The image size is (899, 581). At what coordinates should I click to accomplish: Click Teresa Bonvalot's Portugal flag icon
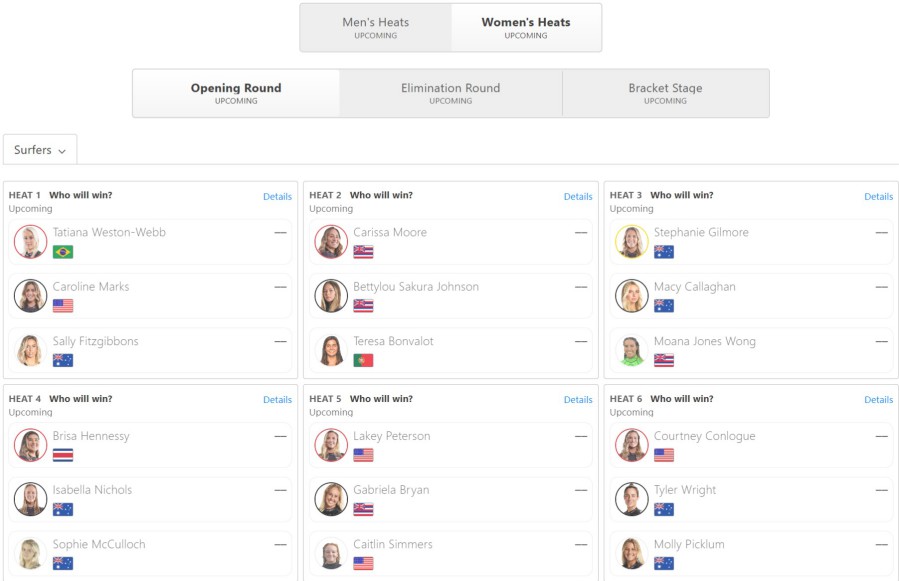tap(363, 360)
